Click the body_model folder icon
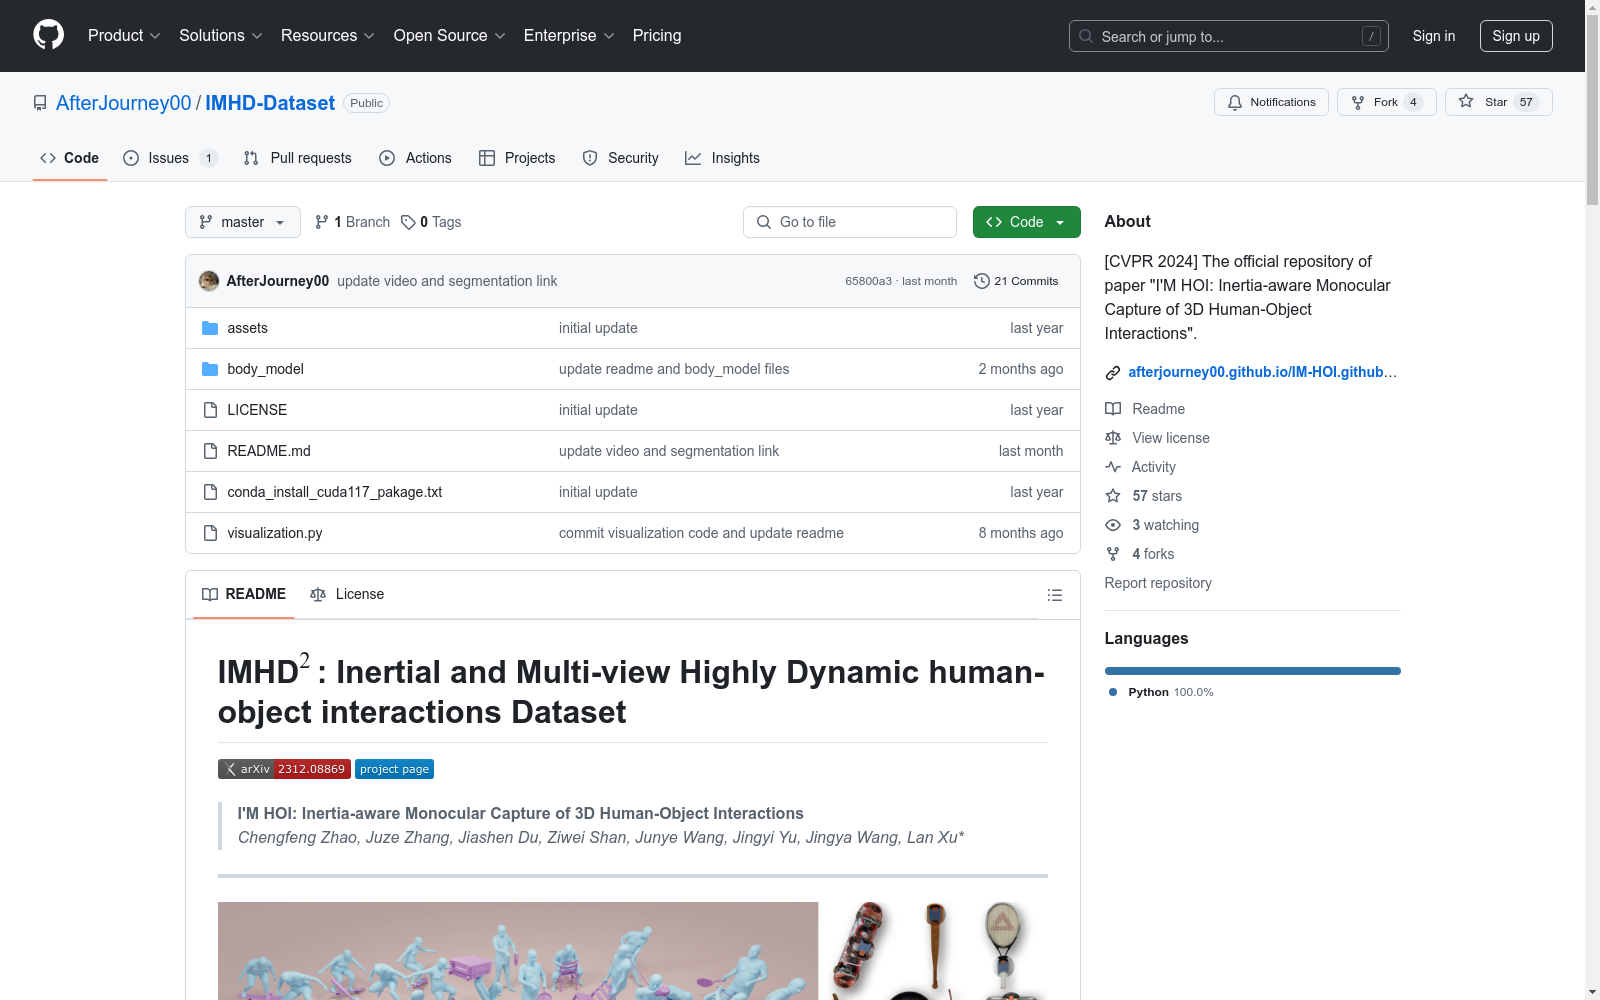This screenshot has height=1000, width=1600. [210, 369]
